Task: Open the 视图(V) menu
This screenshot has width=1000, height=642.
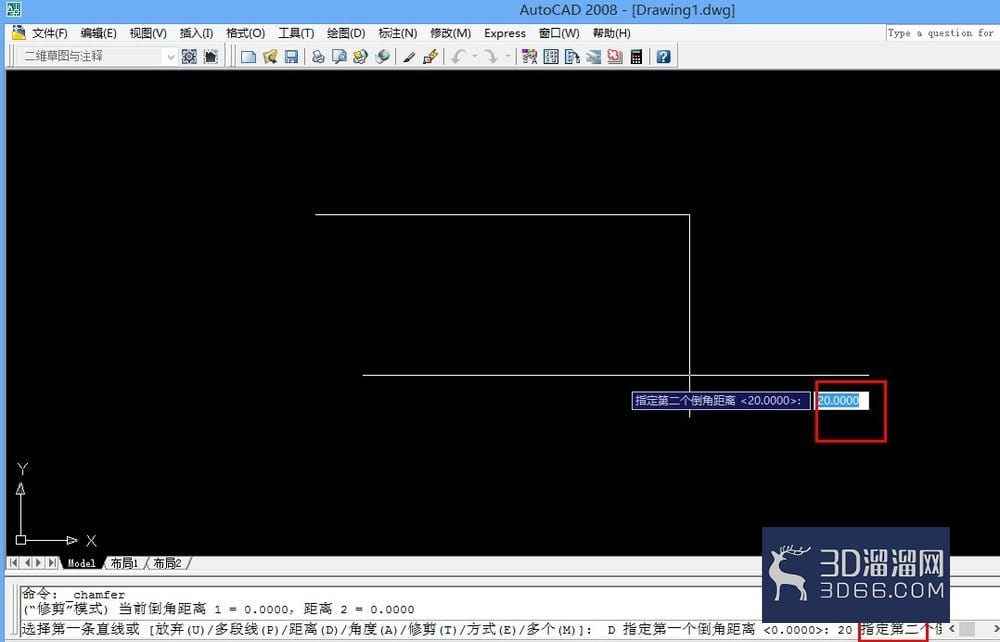Action: click(x=148, y=33)
